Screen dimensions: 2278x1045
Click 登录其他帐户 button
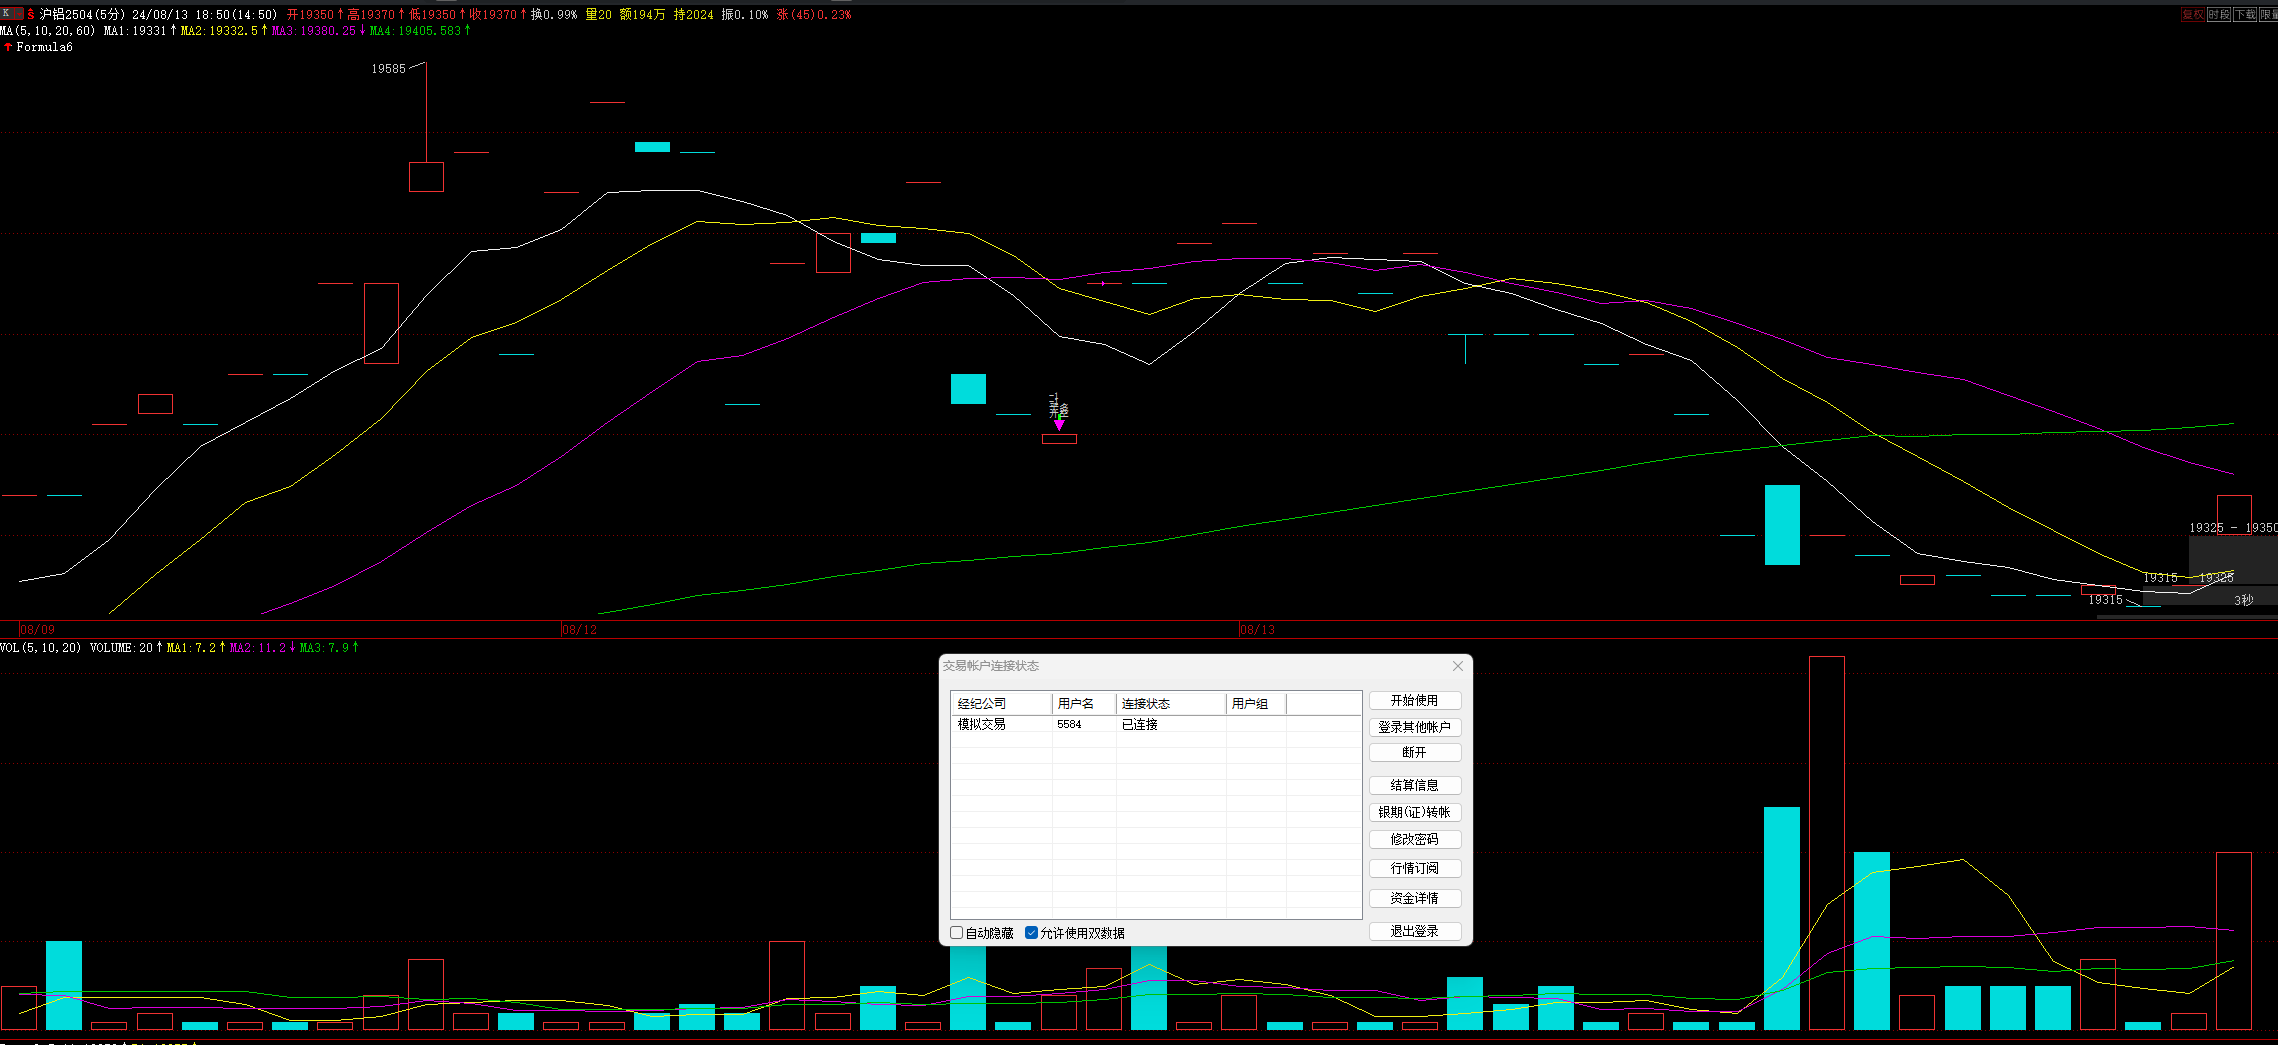(x=1415, y=727)
